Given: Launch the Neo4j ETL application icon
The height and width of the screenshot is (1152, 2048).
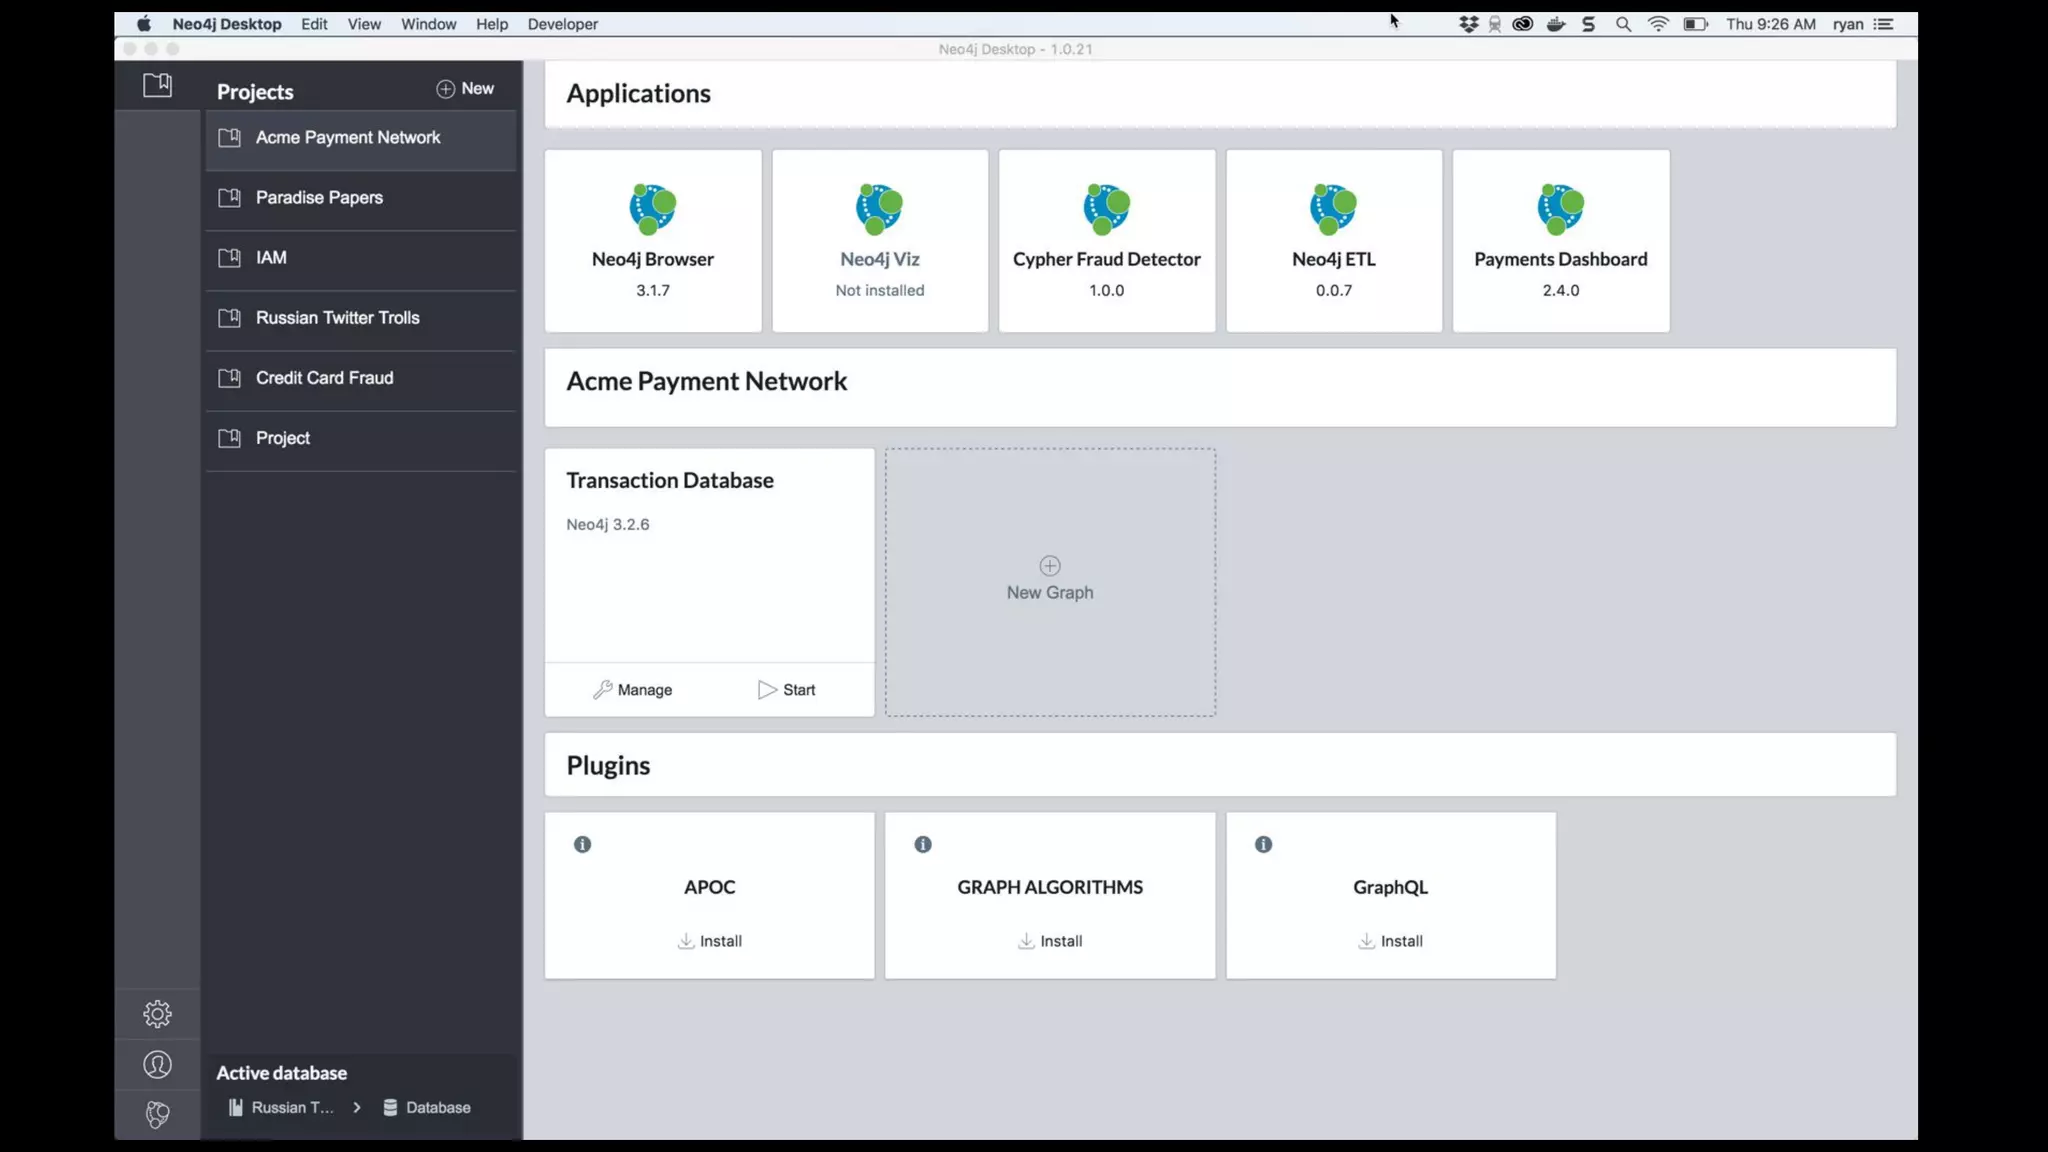Looking at the screenshot, I should (x=1334, y=208).
